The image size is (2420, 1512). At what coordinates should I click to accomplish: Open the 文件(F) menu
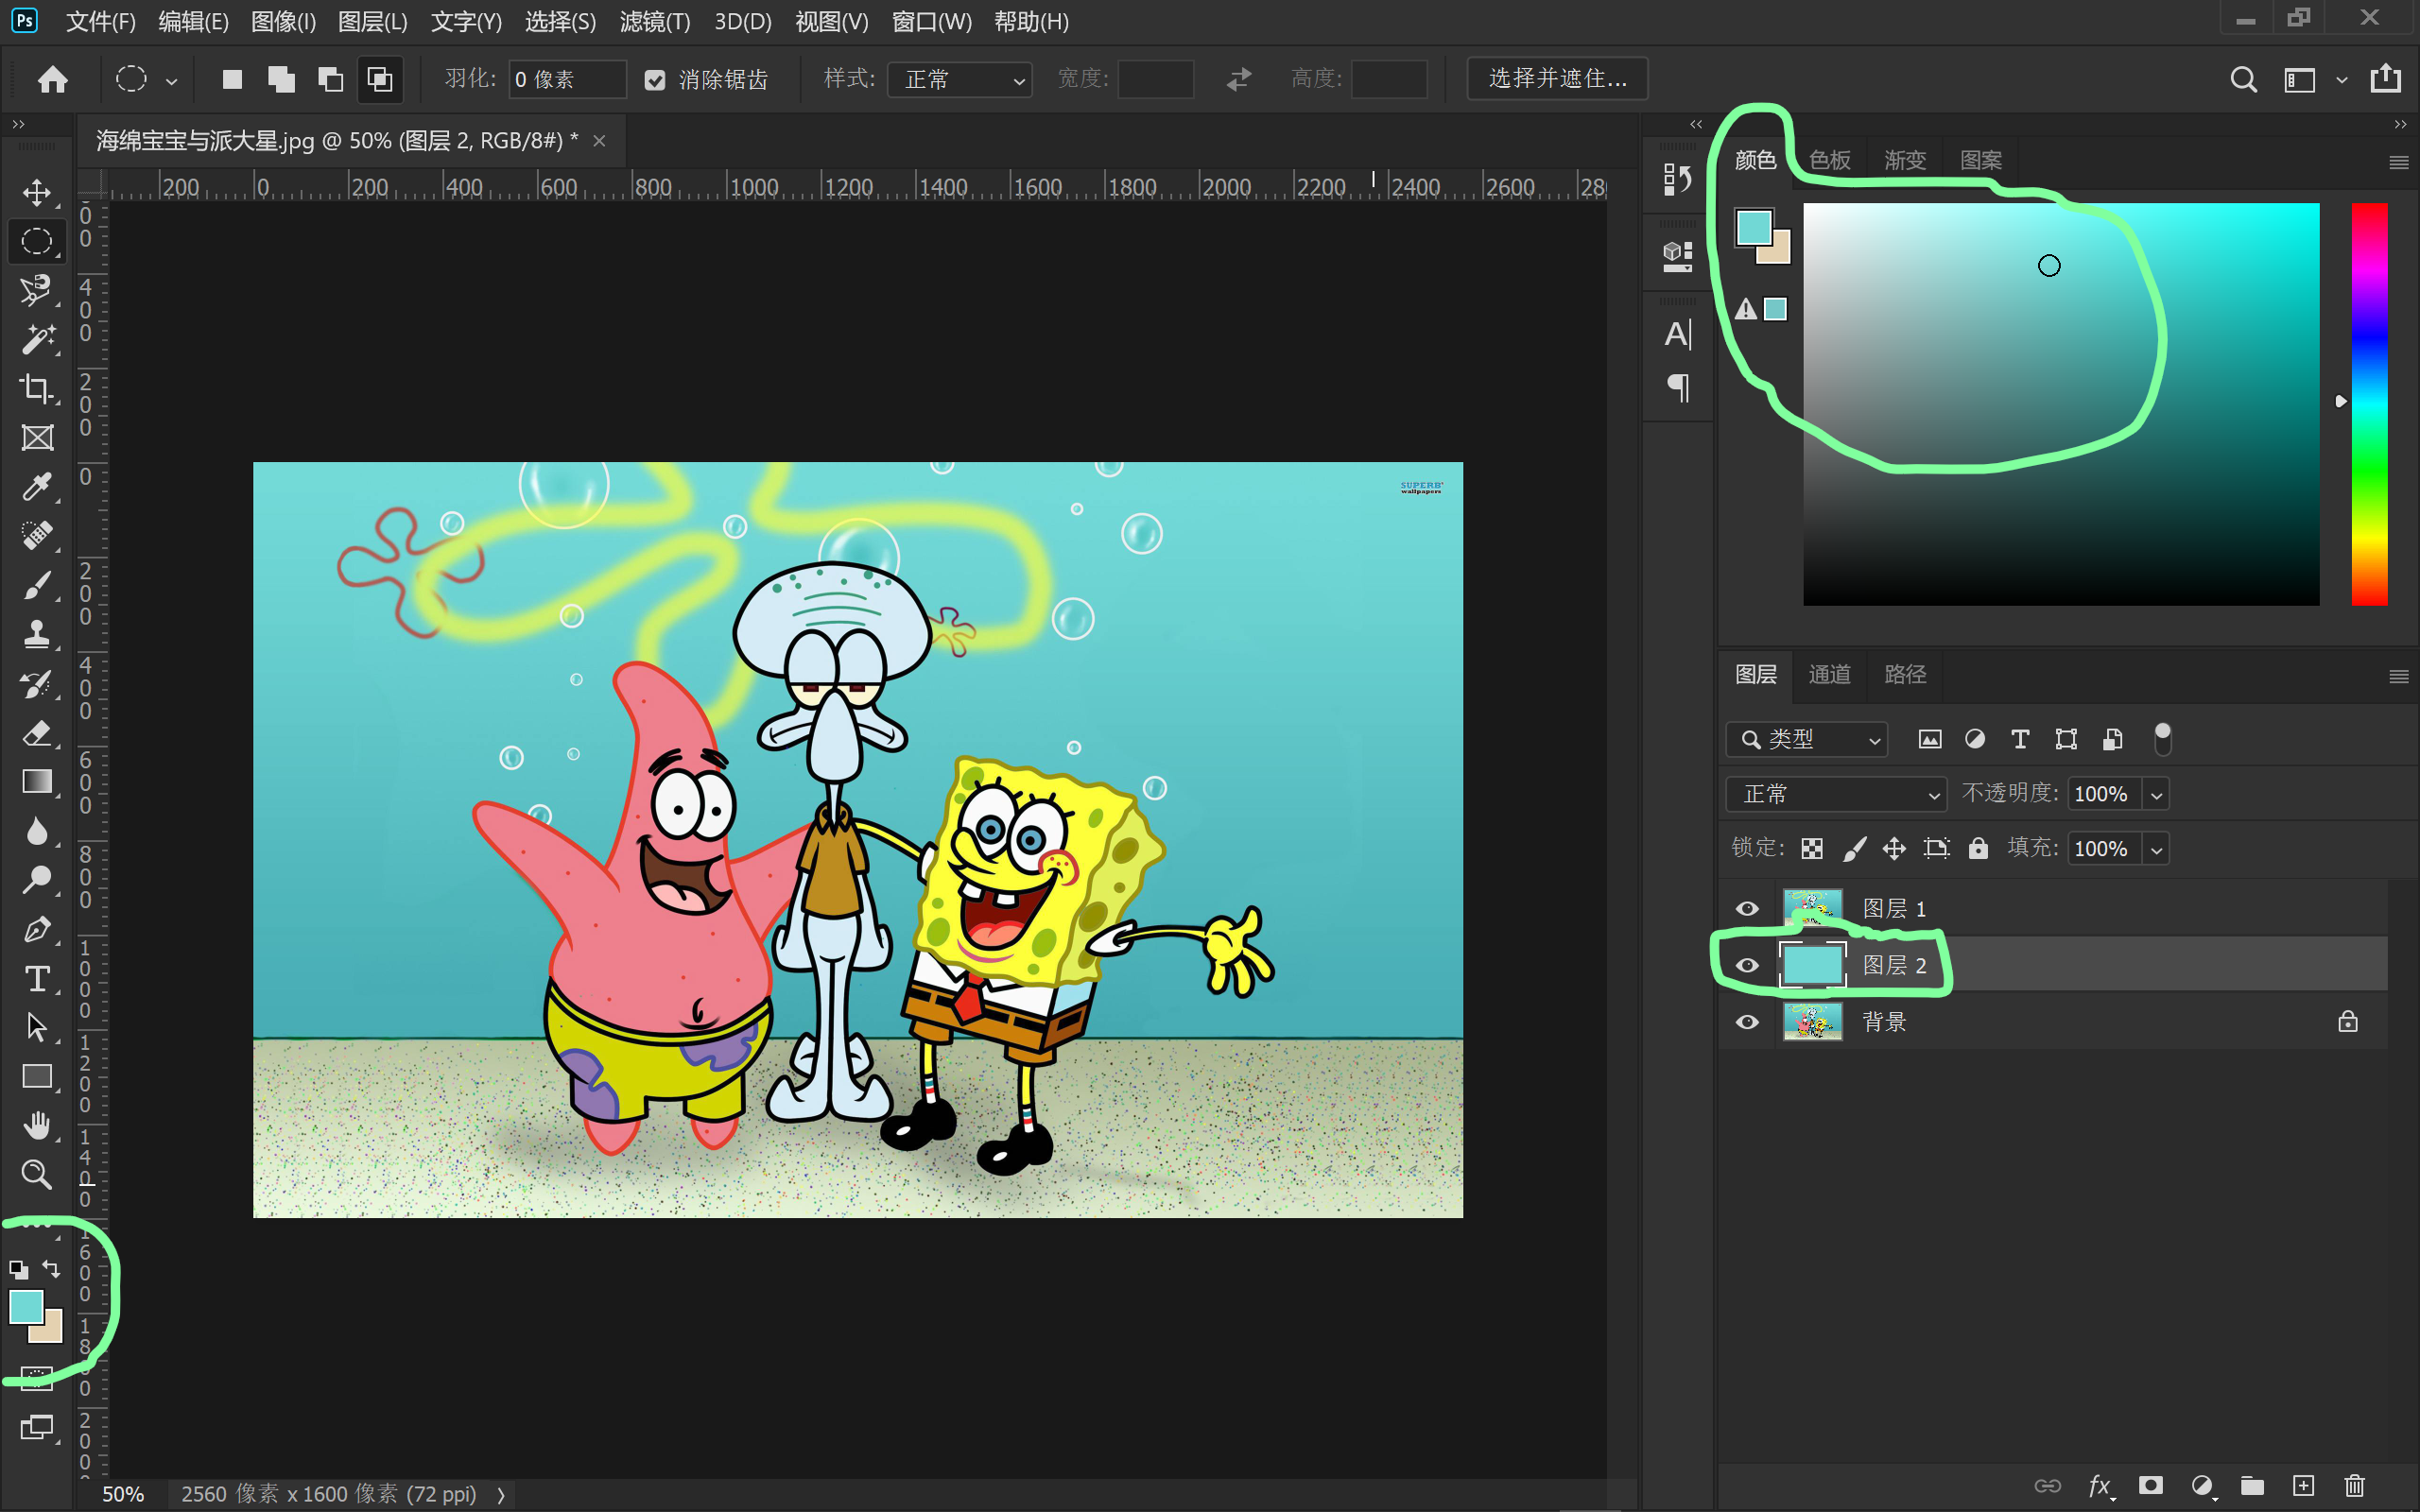pos(101,22)
